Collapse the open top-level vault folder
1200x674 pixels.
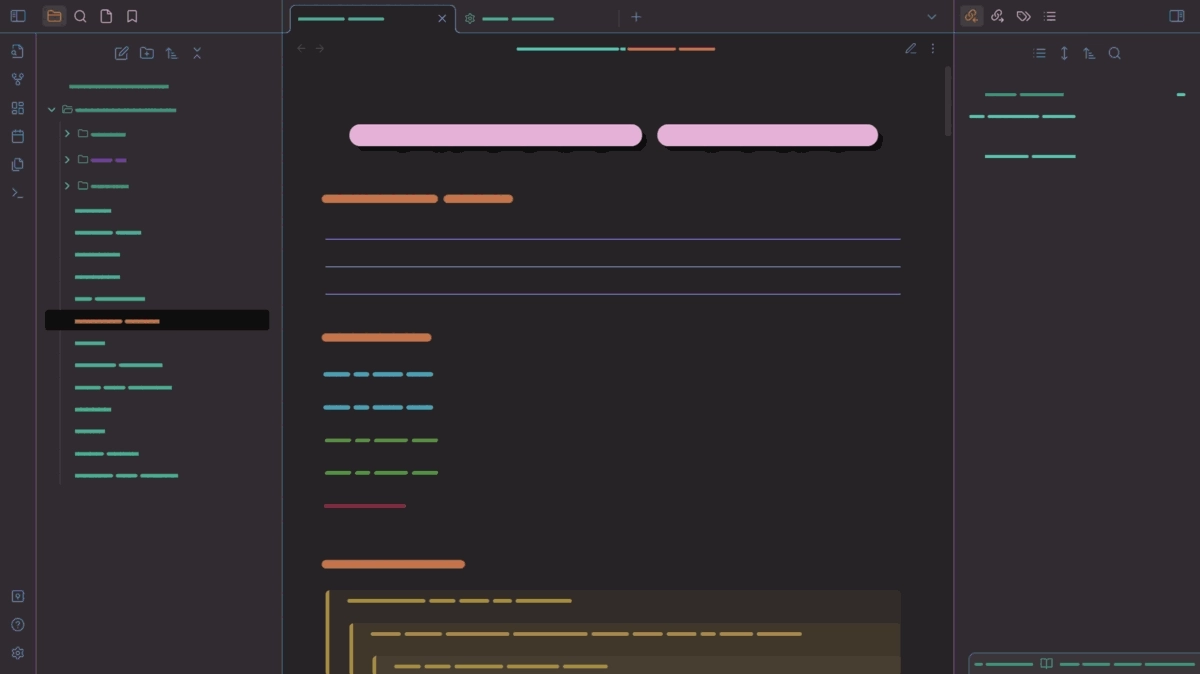tap(52, 110)
